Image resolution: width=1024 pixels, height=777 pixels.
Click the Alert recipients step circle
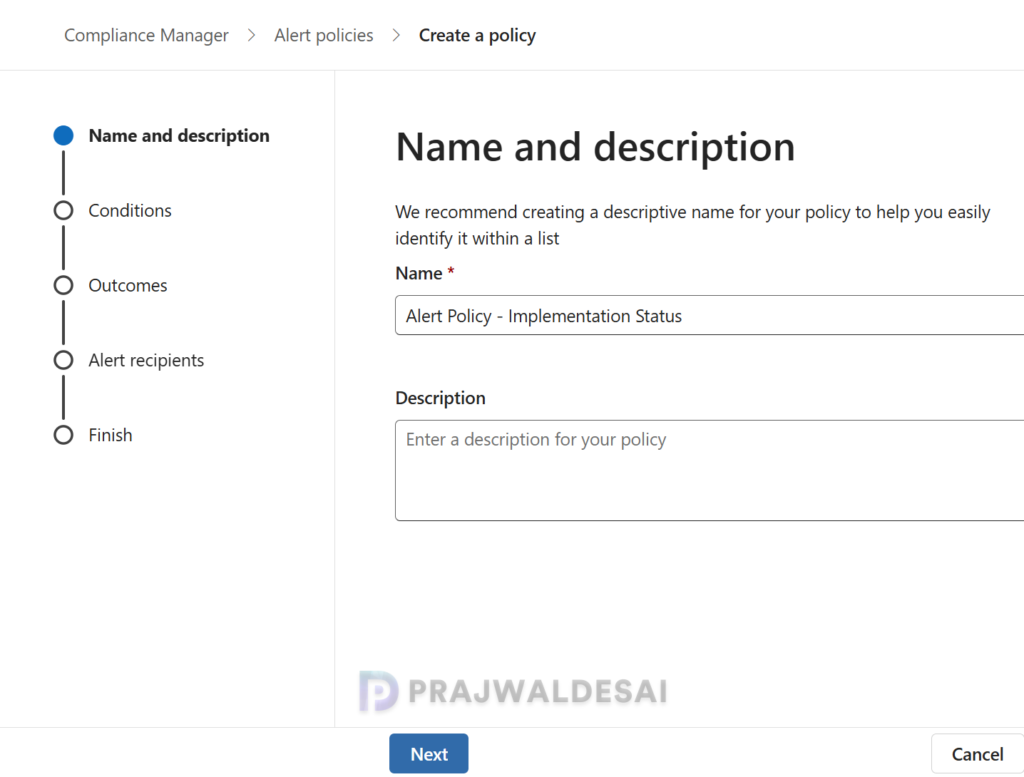point(63,360)
